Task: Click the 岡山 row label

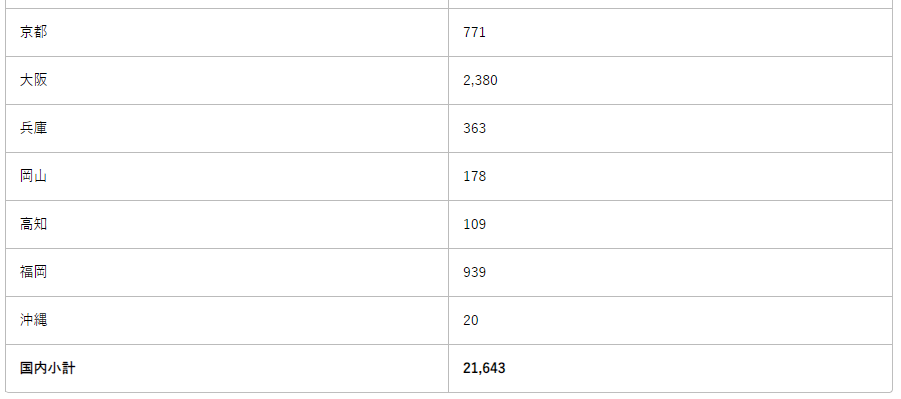Action: tap(33, 176)
